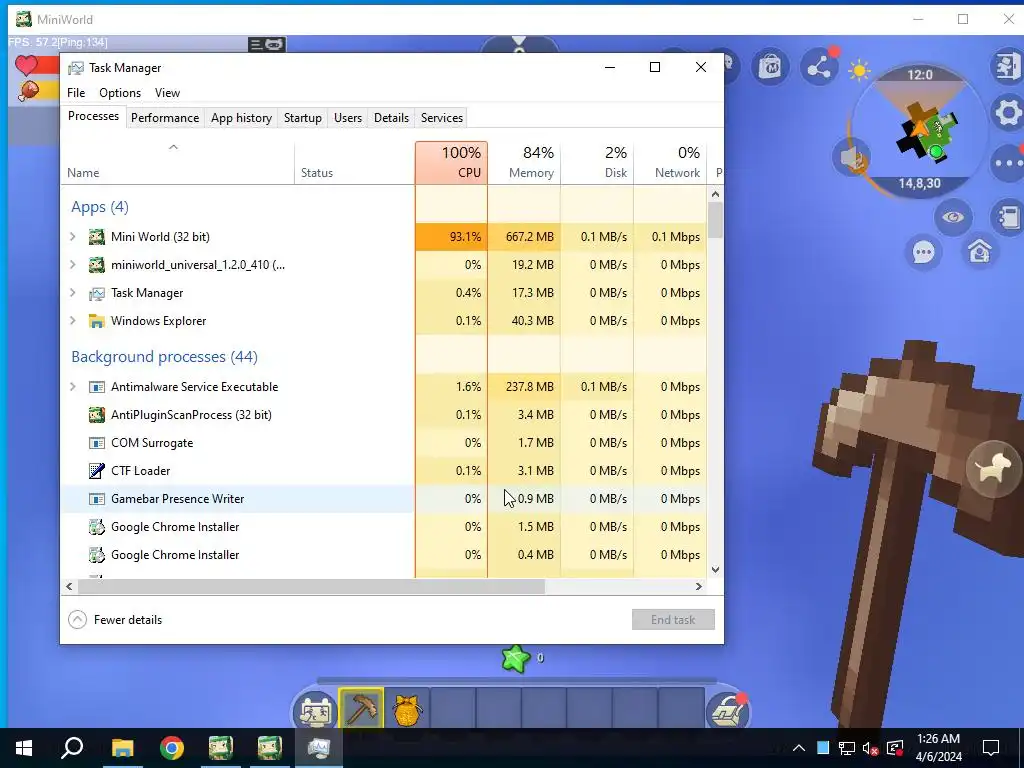
Task: Open the chat bubble icon
Action: [923, 252]
